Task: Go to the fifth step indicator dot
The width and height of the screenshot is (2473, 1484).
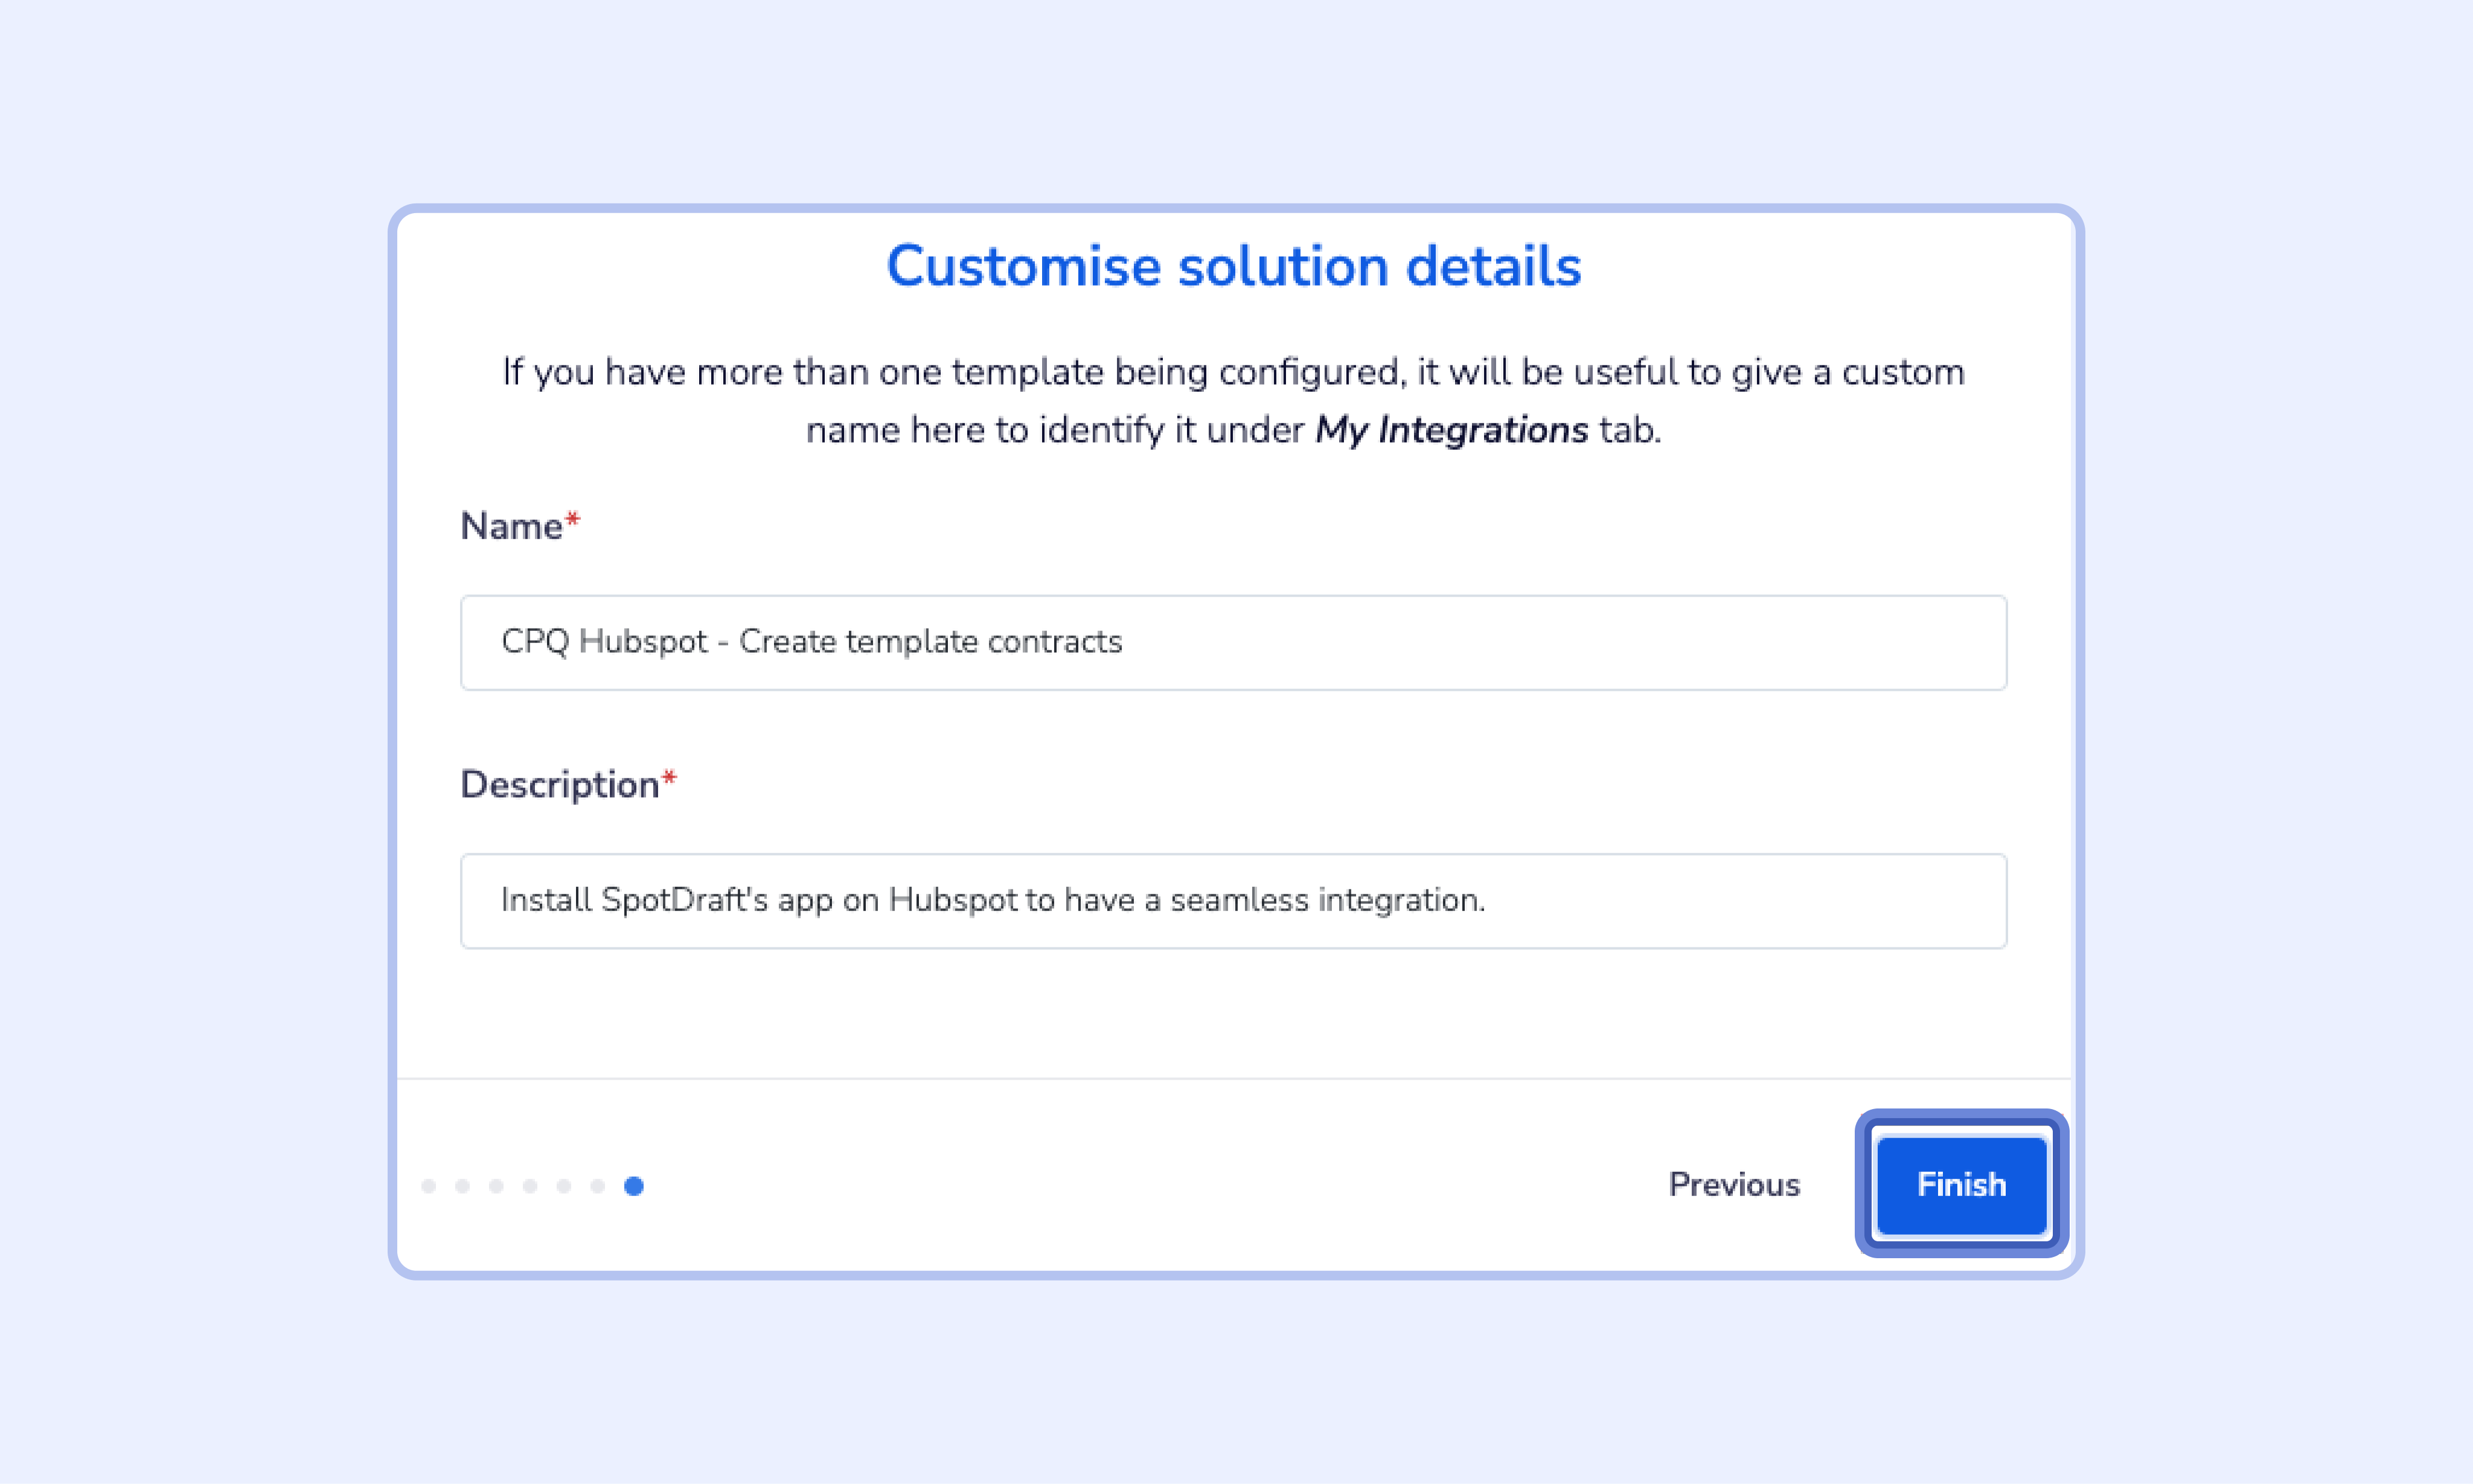Action: click(x=564, y=1186)
